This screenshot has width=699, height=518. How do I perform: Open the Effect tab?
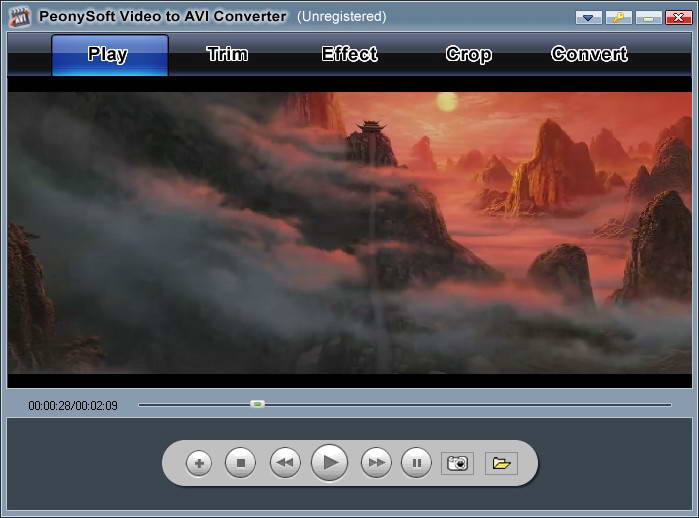click(x=350, y=54)
